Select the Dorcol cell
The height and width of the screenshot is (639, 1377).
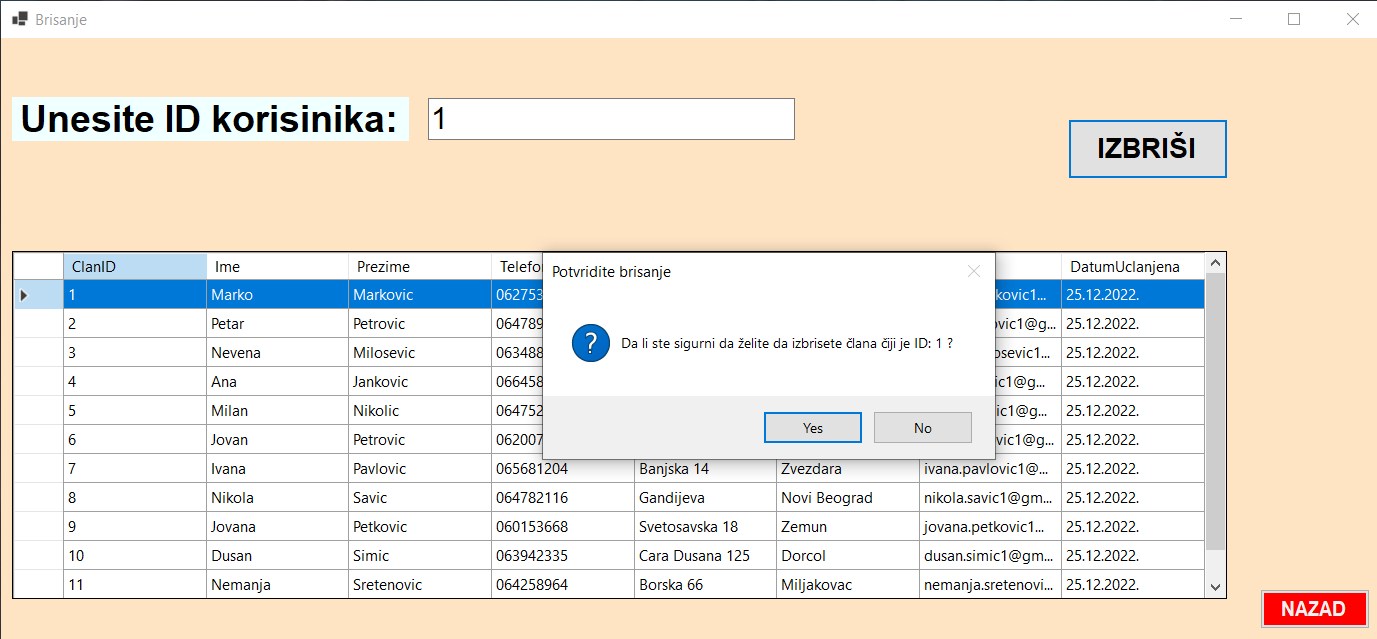(x=848, y=556)
